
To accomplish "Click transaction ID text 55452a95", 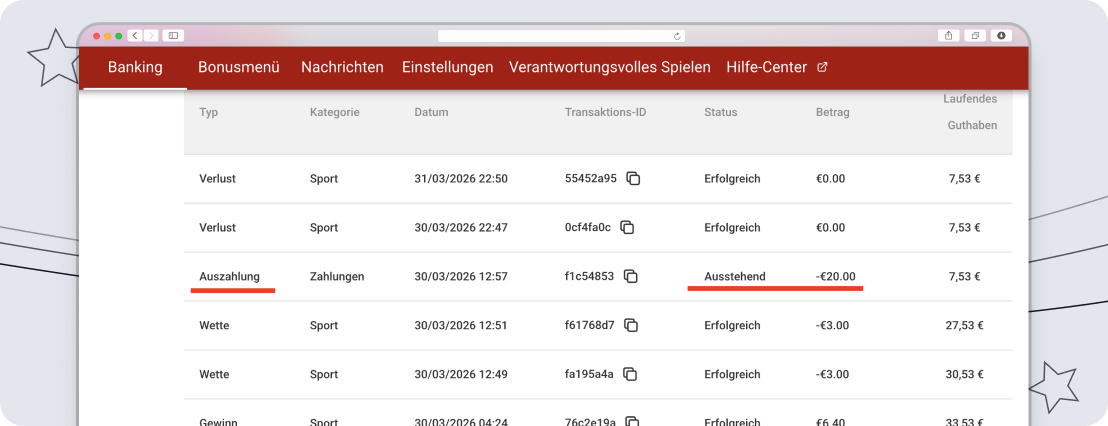I will (x=591, y=179).
